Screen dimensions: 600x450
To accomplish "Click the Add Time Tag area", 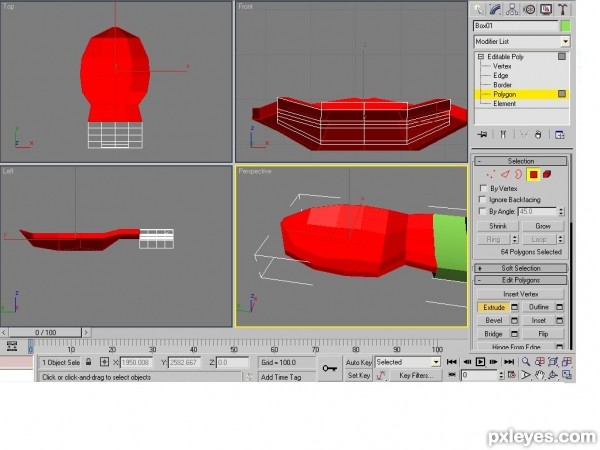I will 287,377.
